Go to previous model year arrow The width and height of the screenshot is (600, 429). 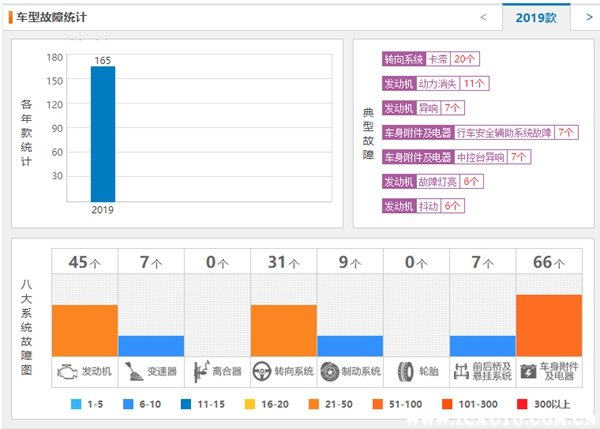pos(484,17)
